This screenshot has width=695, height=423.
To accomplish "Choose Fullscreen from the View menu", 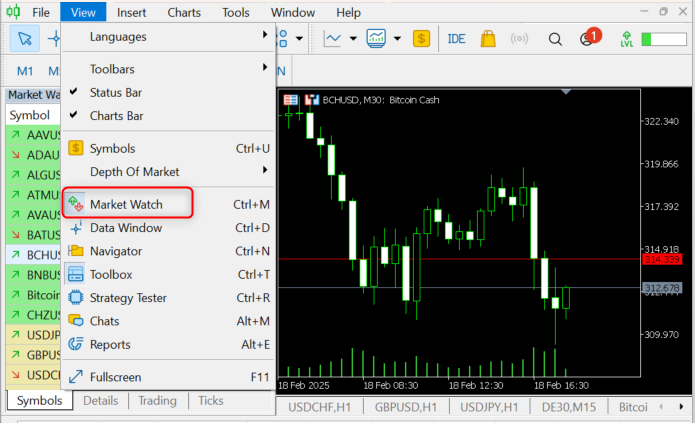I will [168, 377].
